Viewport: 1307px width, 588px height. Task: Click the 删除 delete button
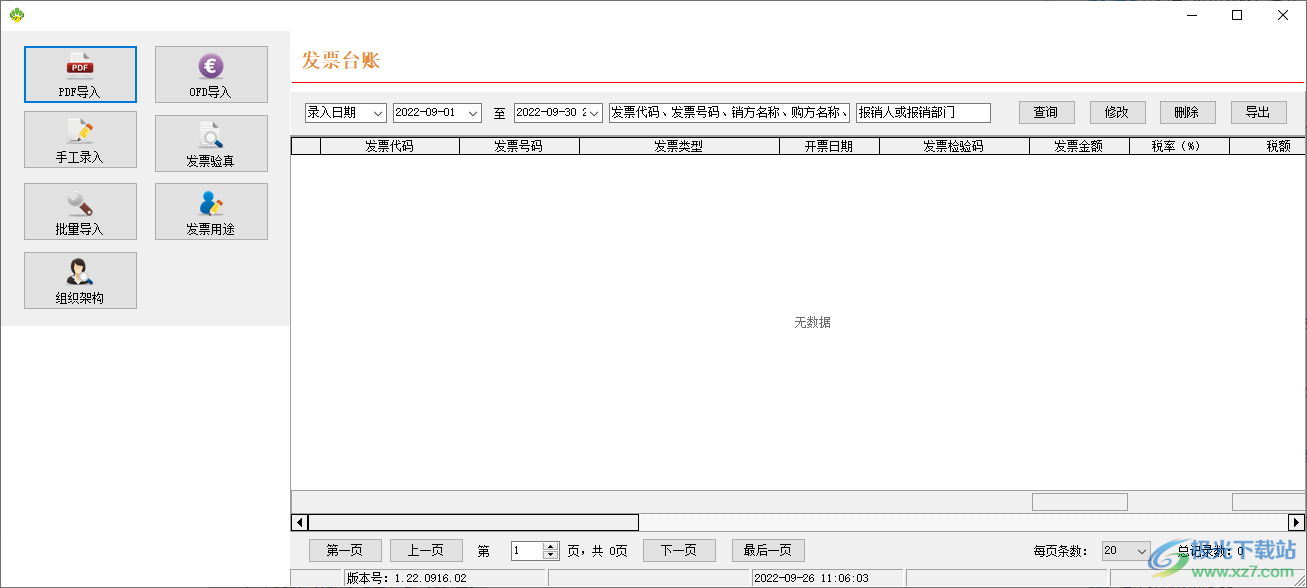pyautogui.click(x=1187, y=112)
